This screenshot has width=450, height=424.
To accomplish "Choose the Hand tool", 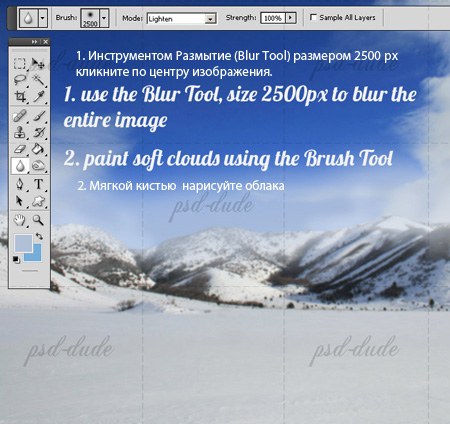I will (20, 220).
